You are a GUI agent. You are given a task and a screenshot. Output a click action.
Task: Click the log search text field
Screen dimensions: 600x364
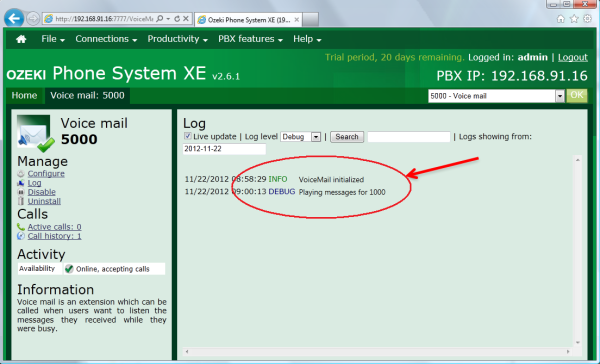click(x=409, y=137)
